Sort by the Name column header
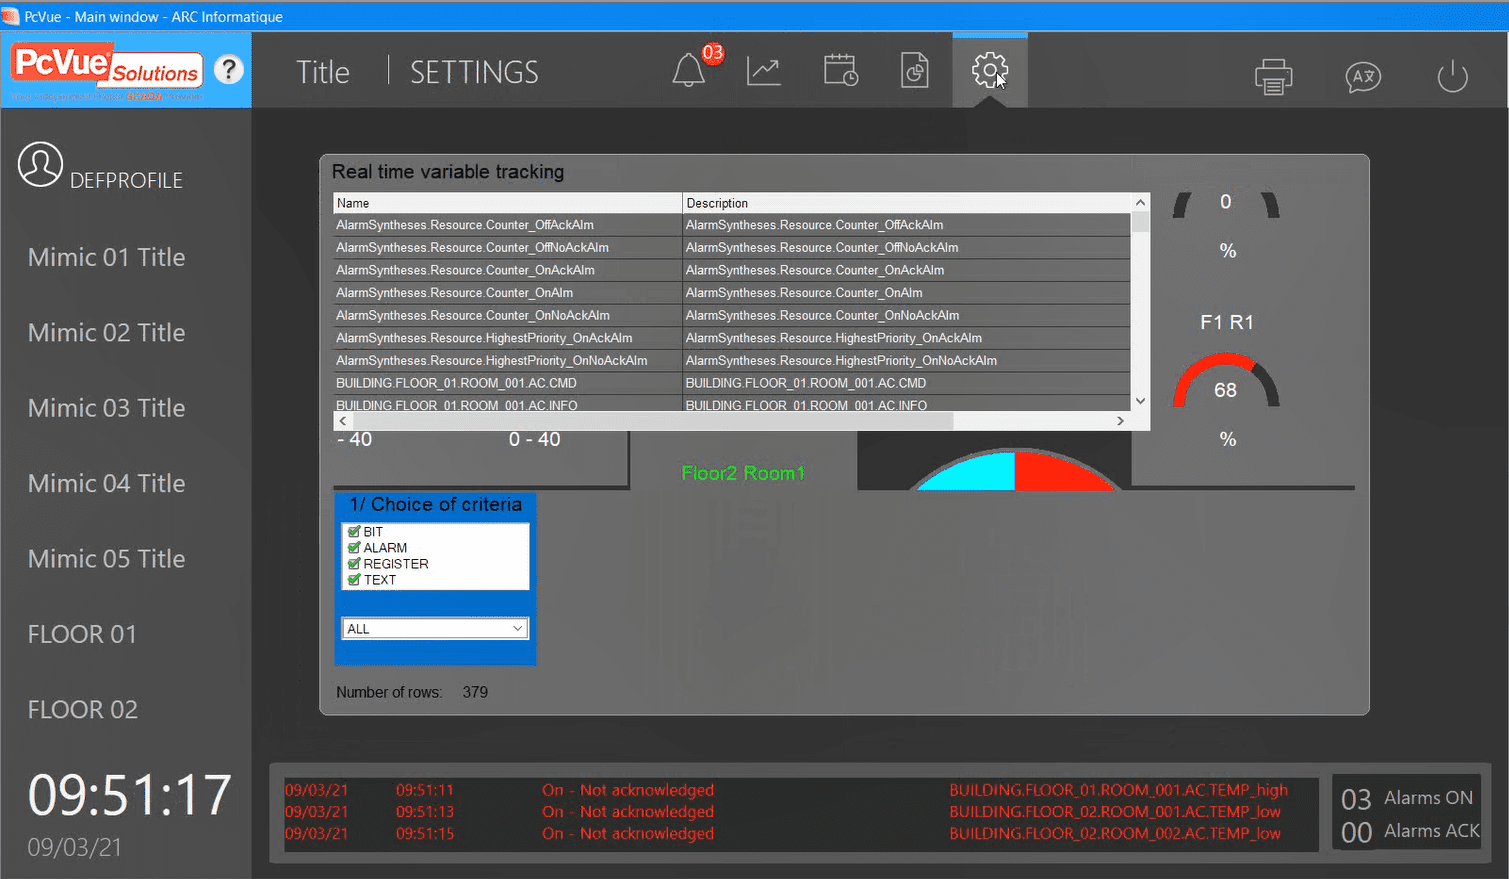This screenshot has width=1509, height=879. click(507, 203)
